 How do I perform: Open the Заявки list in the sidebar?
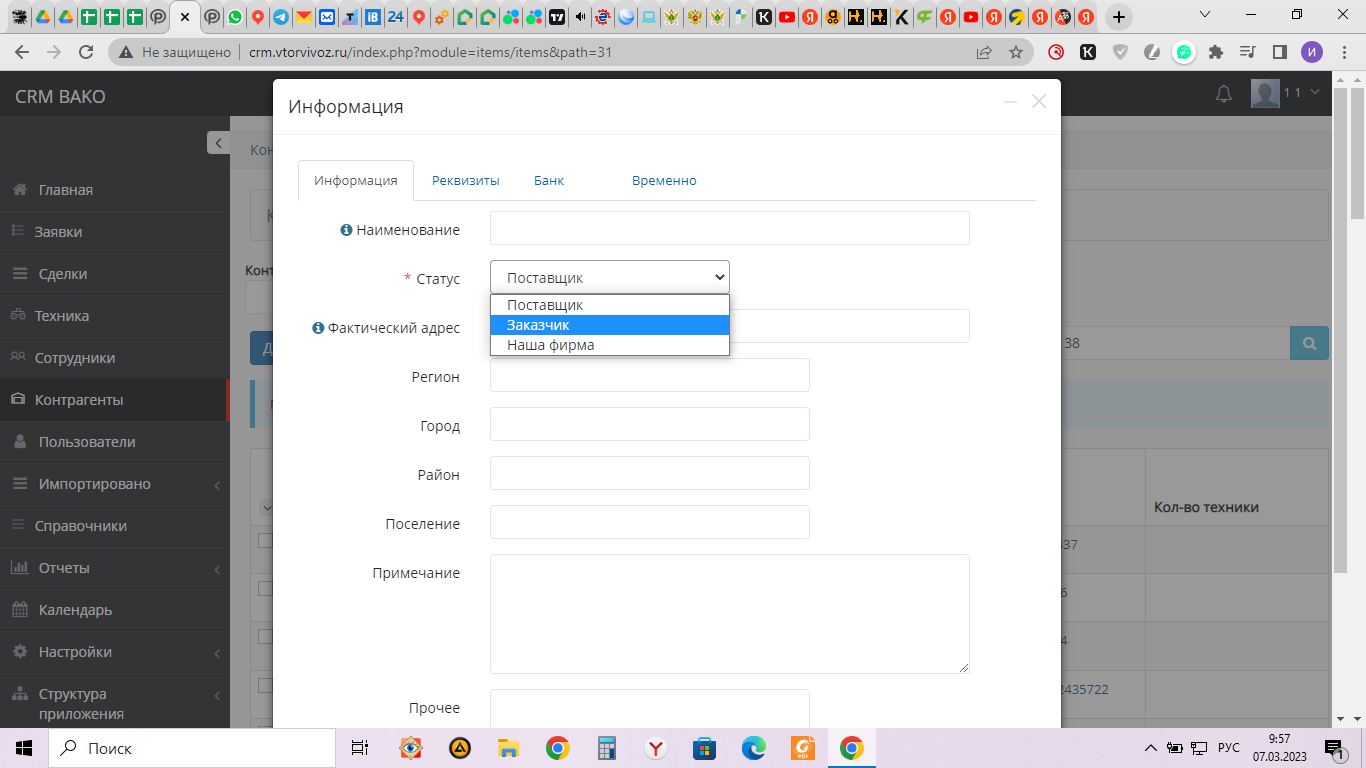[58, 232]
